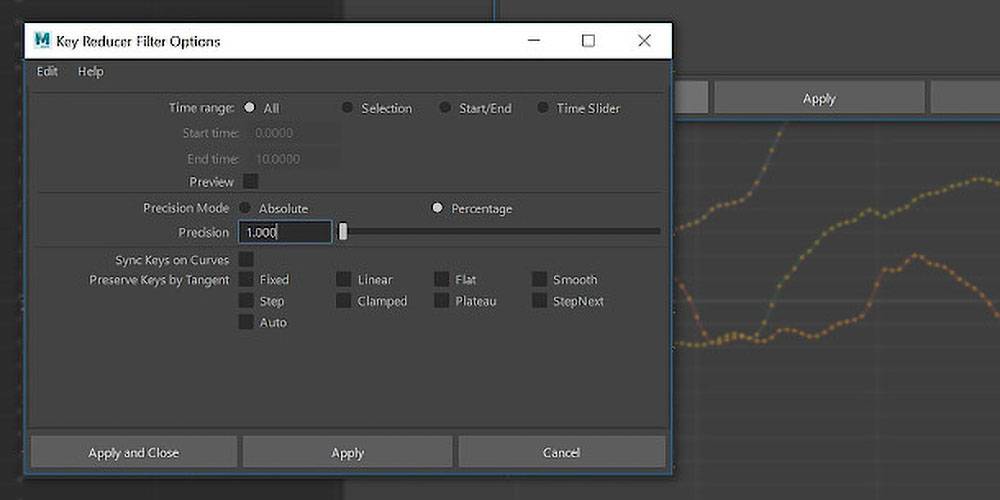Screen dimensions: 1000x500
Task: Tick the Plateau tangent checkbox
Action: [x=441, y=301]
